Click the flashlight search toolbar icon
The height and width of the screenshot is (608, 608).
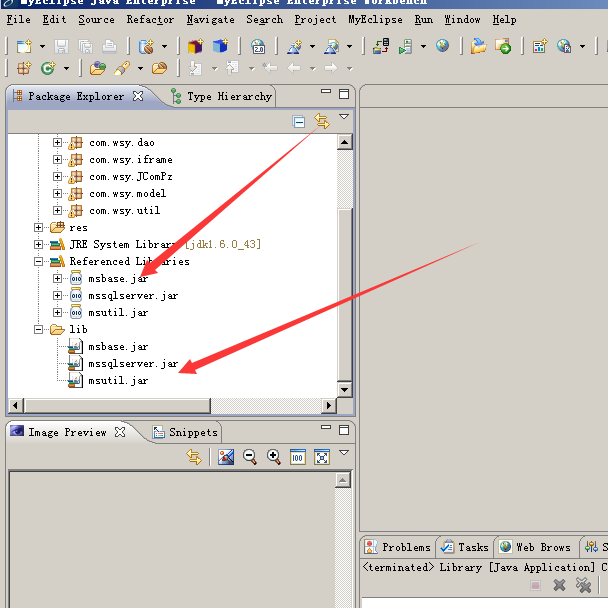(122, 69)
